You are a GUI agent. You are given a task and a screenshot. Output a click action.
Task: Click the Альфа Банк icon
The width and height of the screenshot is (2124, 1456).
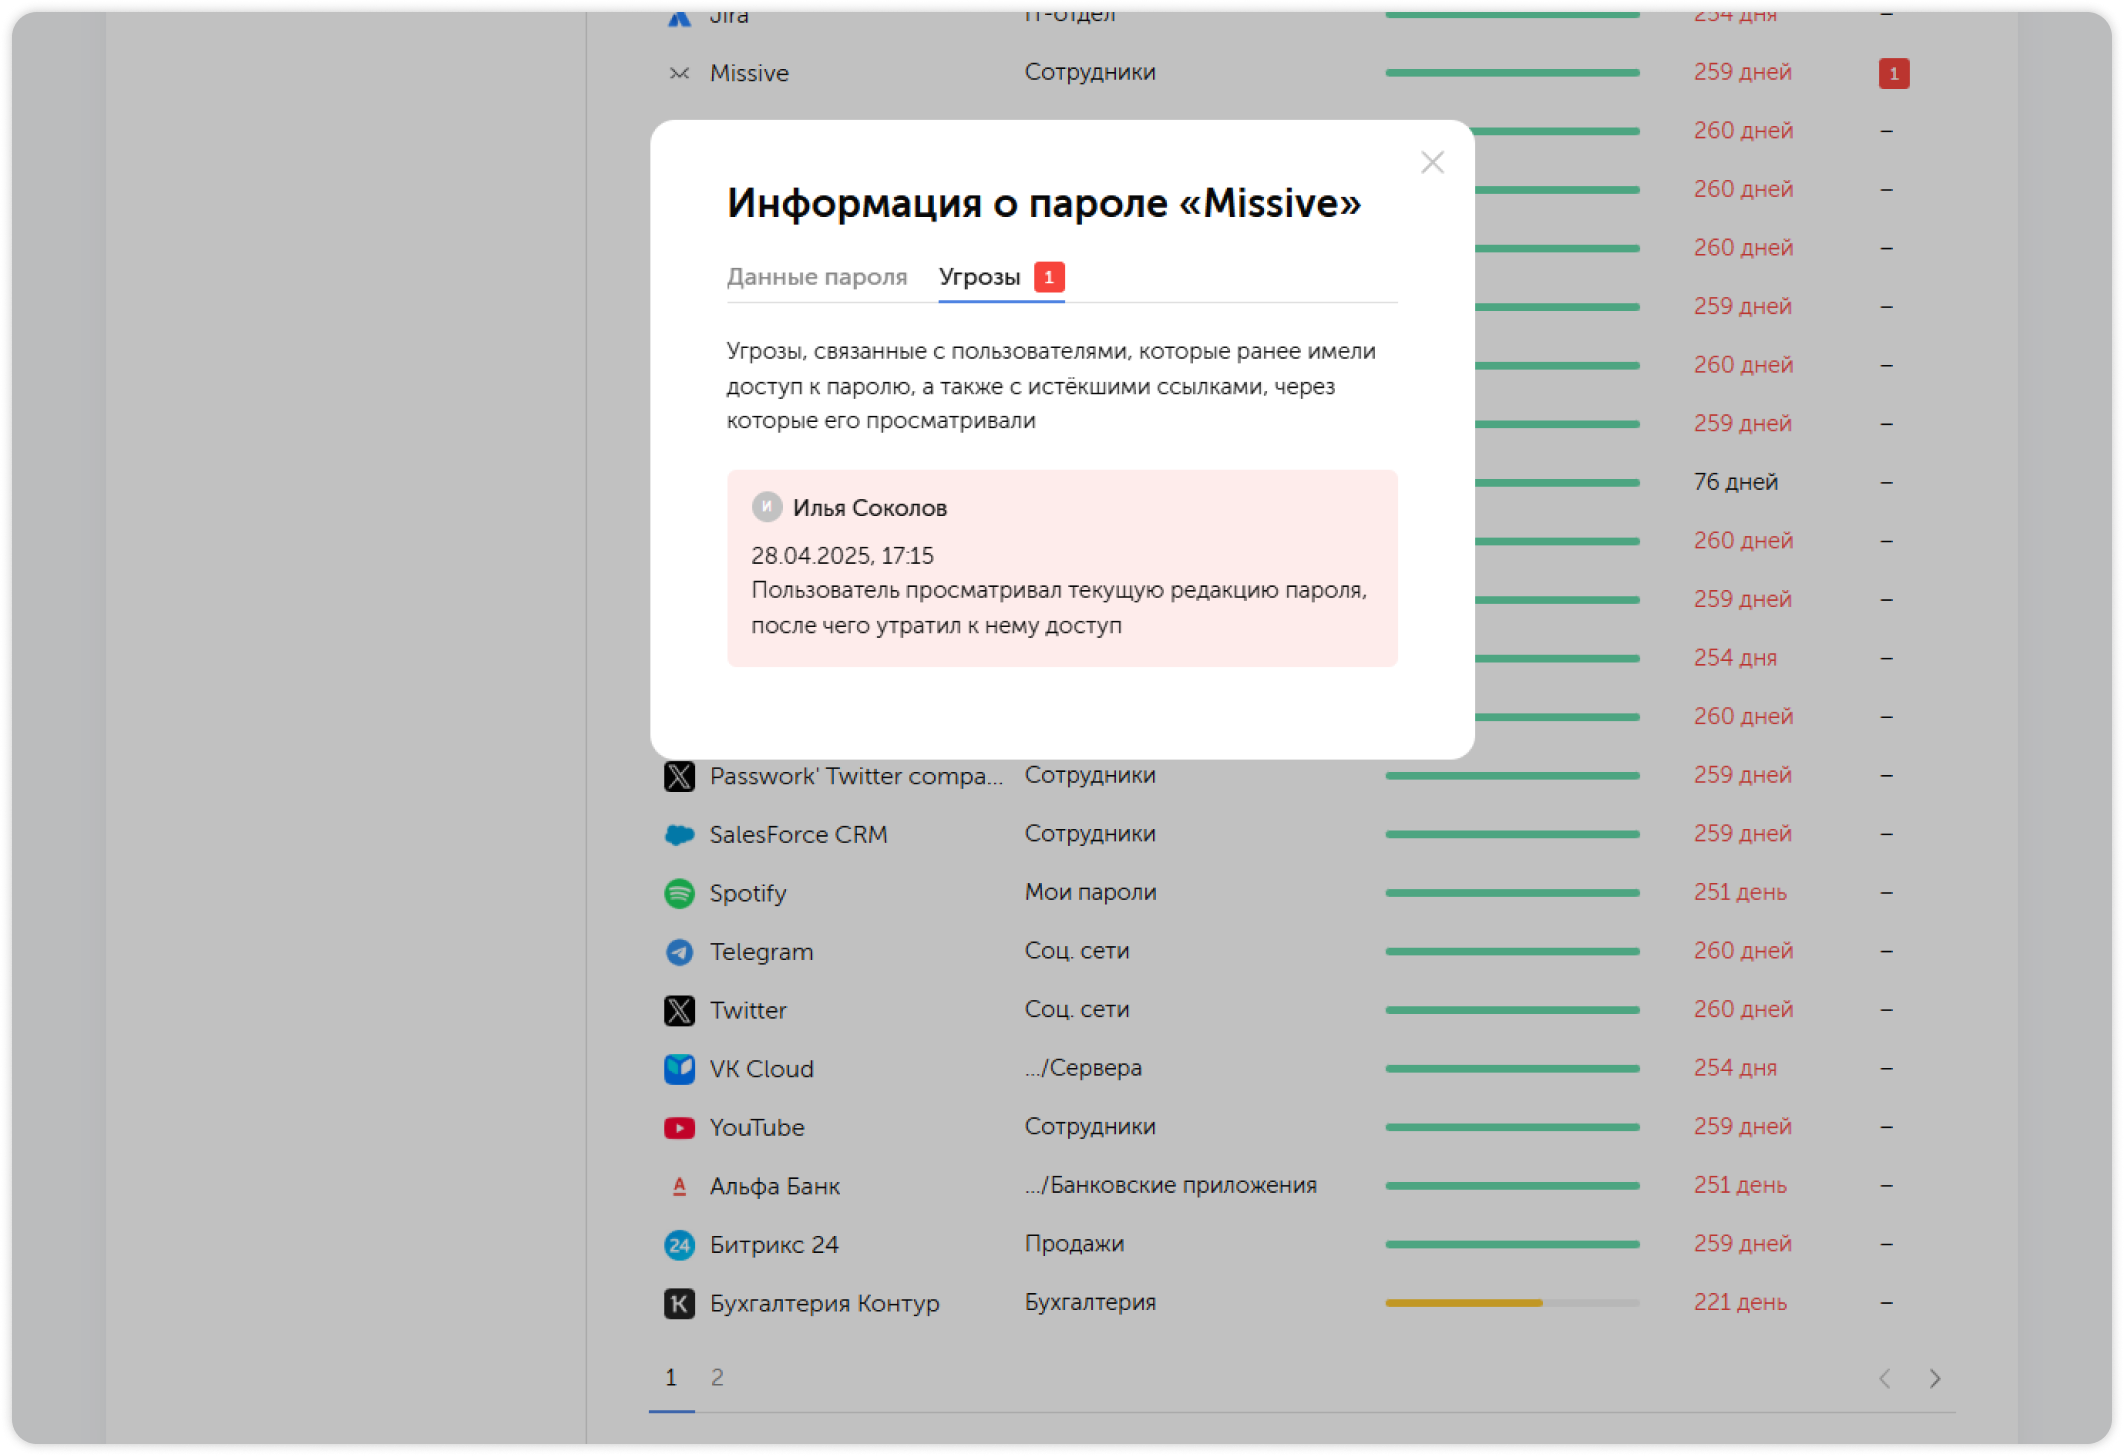tap(679, 1186)
